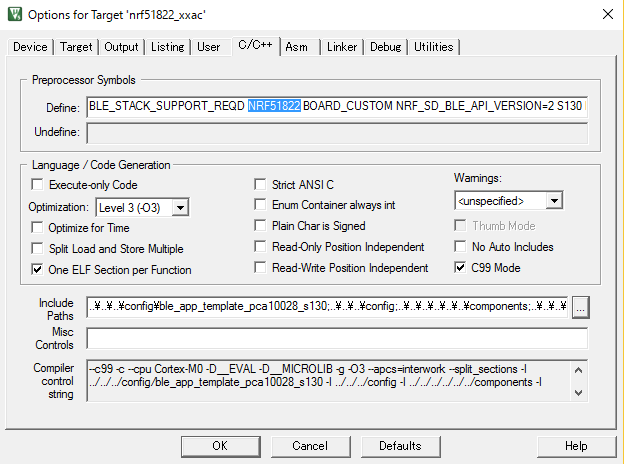Open the Warnings dropdown

tap(509, 201)
